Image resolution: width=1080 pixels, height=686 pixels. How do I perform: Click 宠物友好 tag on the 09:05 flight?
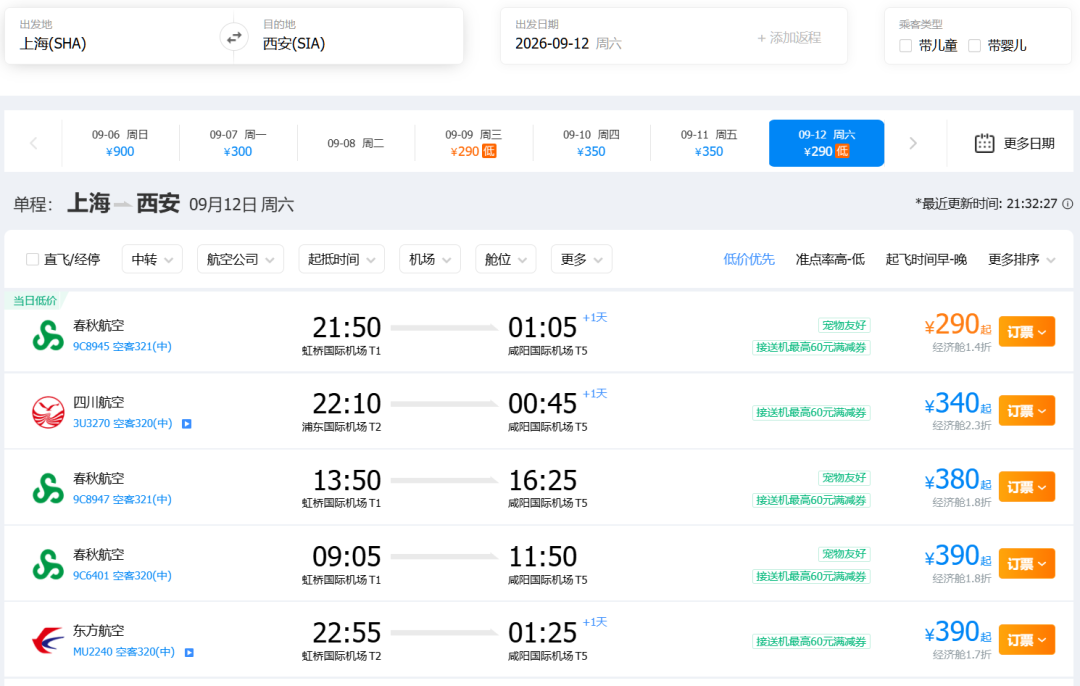point(844,554)
